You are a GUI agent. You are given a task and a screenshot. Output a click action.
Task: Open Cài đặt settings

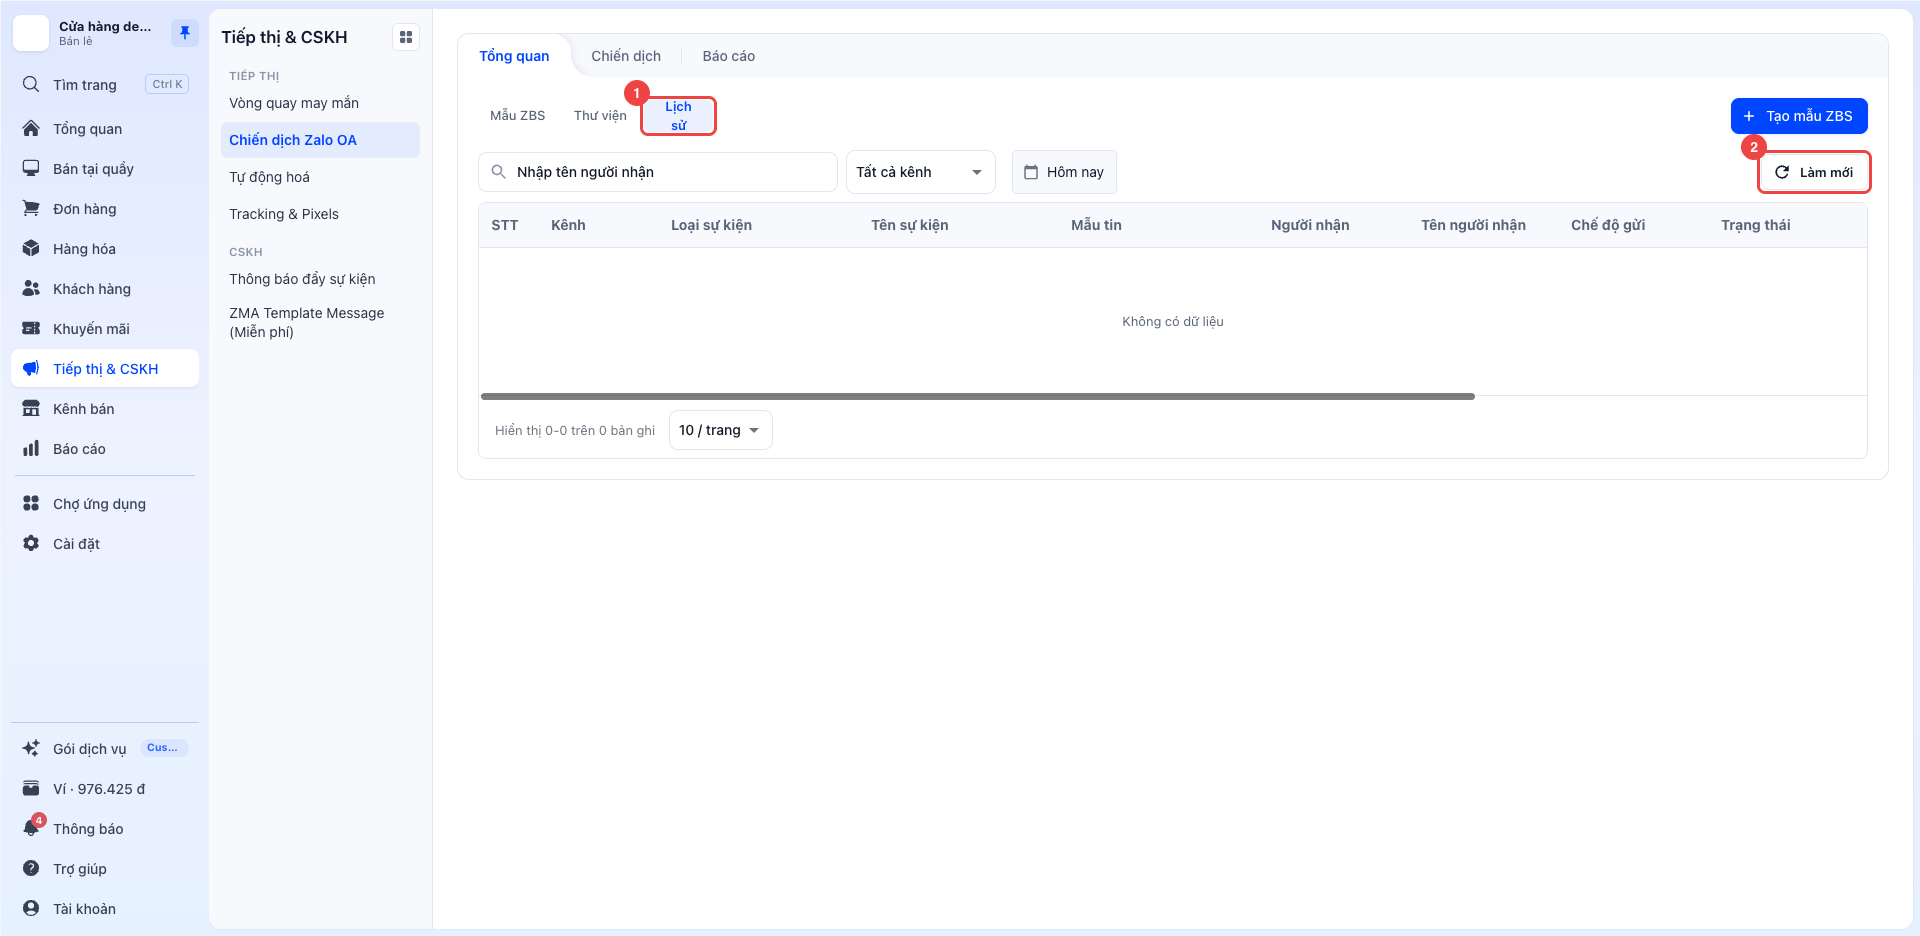pos(105,544)
